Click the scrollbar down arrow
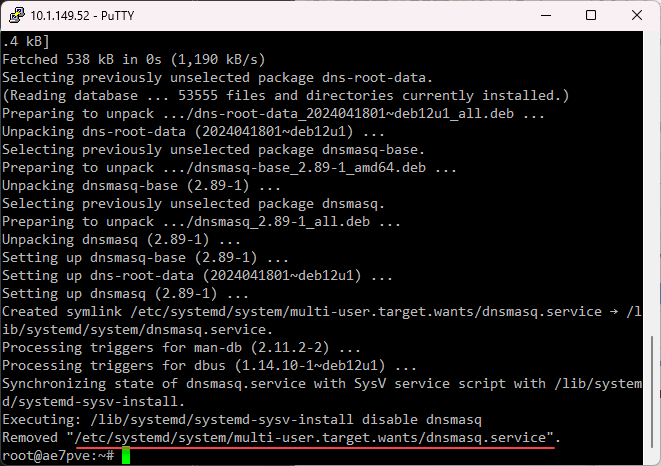The width and height of the screenshot is (661, 466). pos(652,457)
